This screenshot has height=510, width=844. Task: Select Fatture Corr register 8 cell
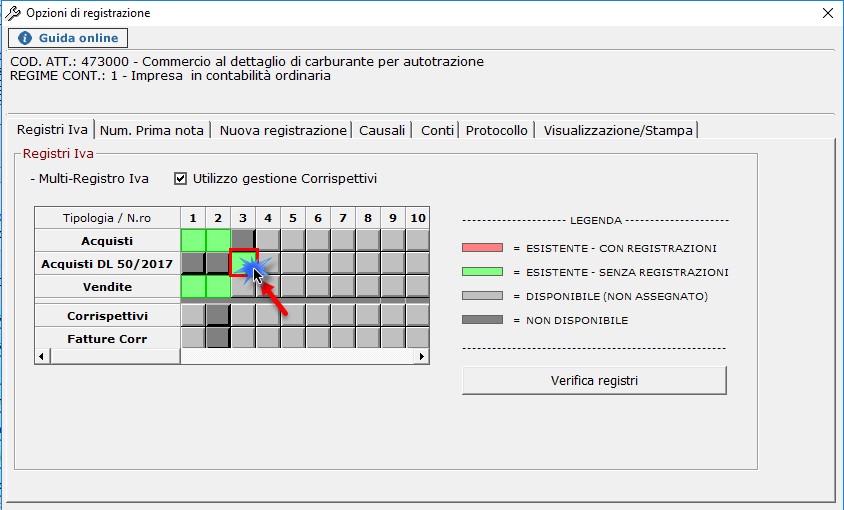(368, 338)
